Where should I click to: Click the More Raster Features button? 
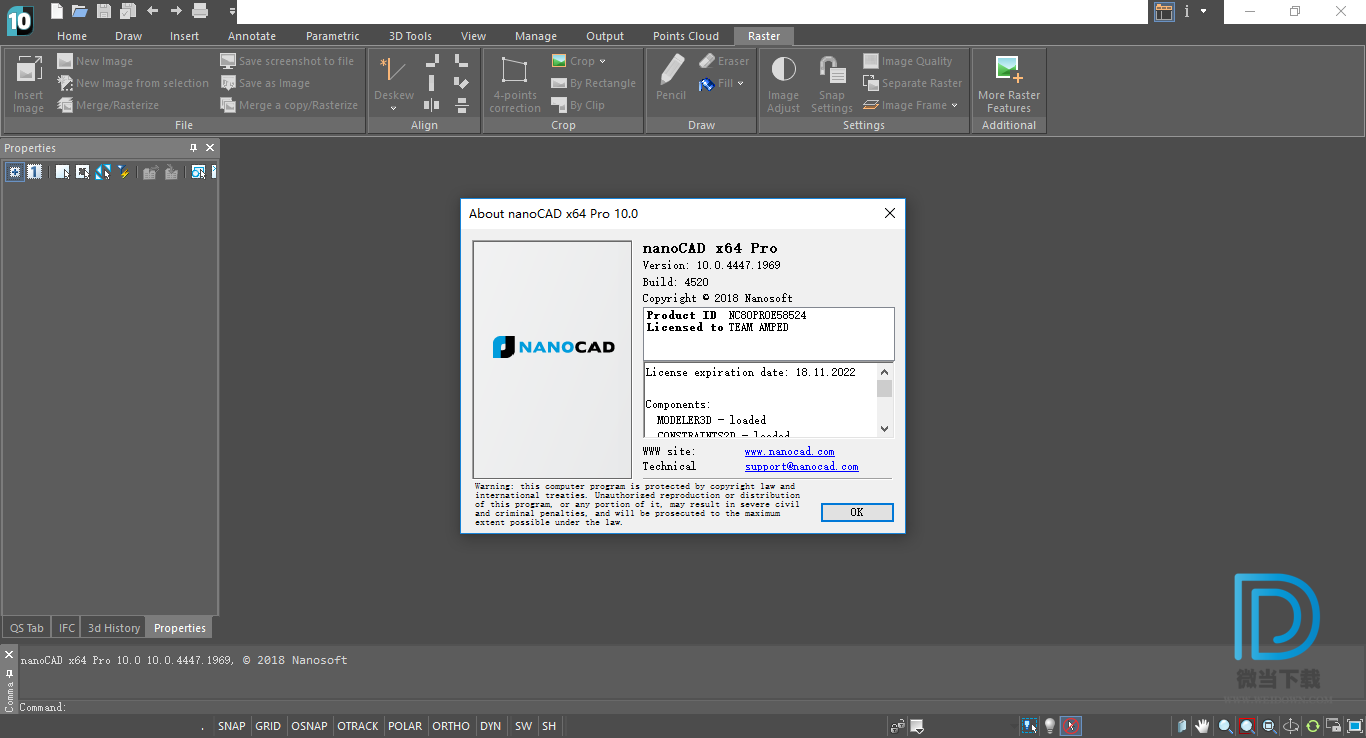click(1009, 83)
